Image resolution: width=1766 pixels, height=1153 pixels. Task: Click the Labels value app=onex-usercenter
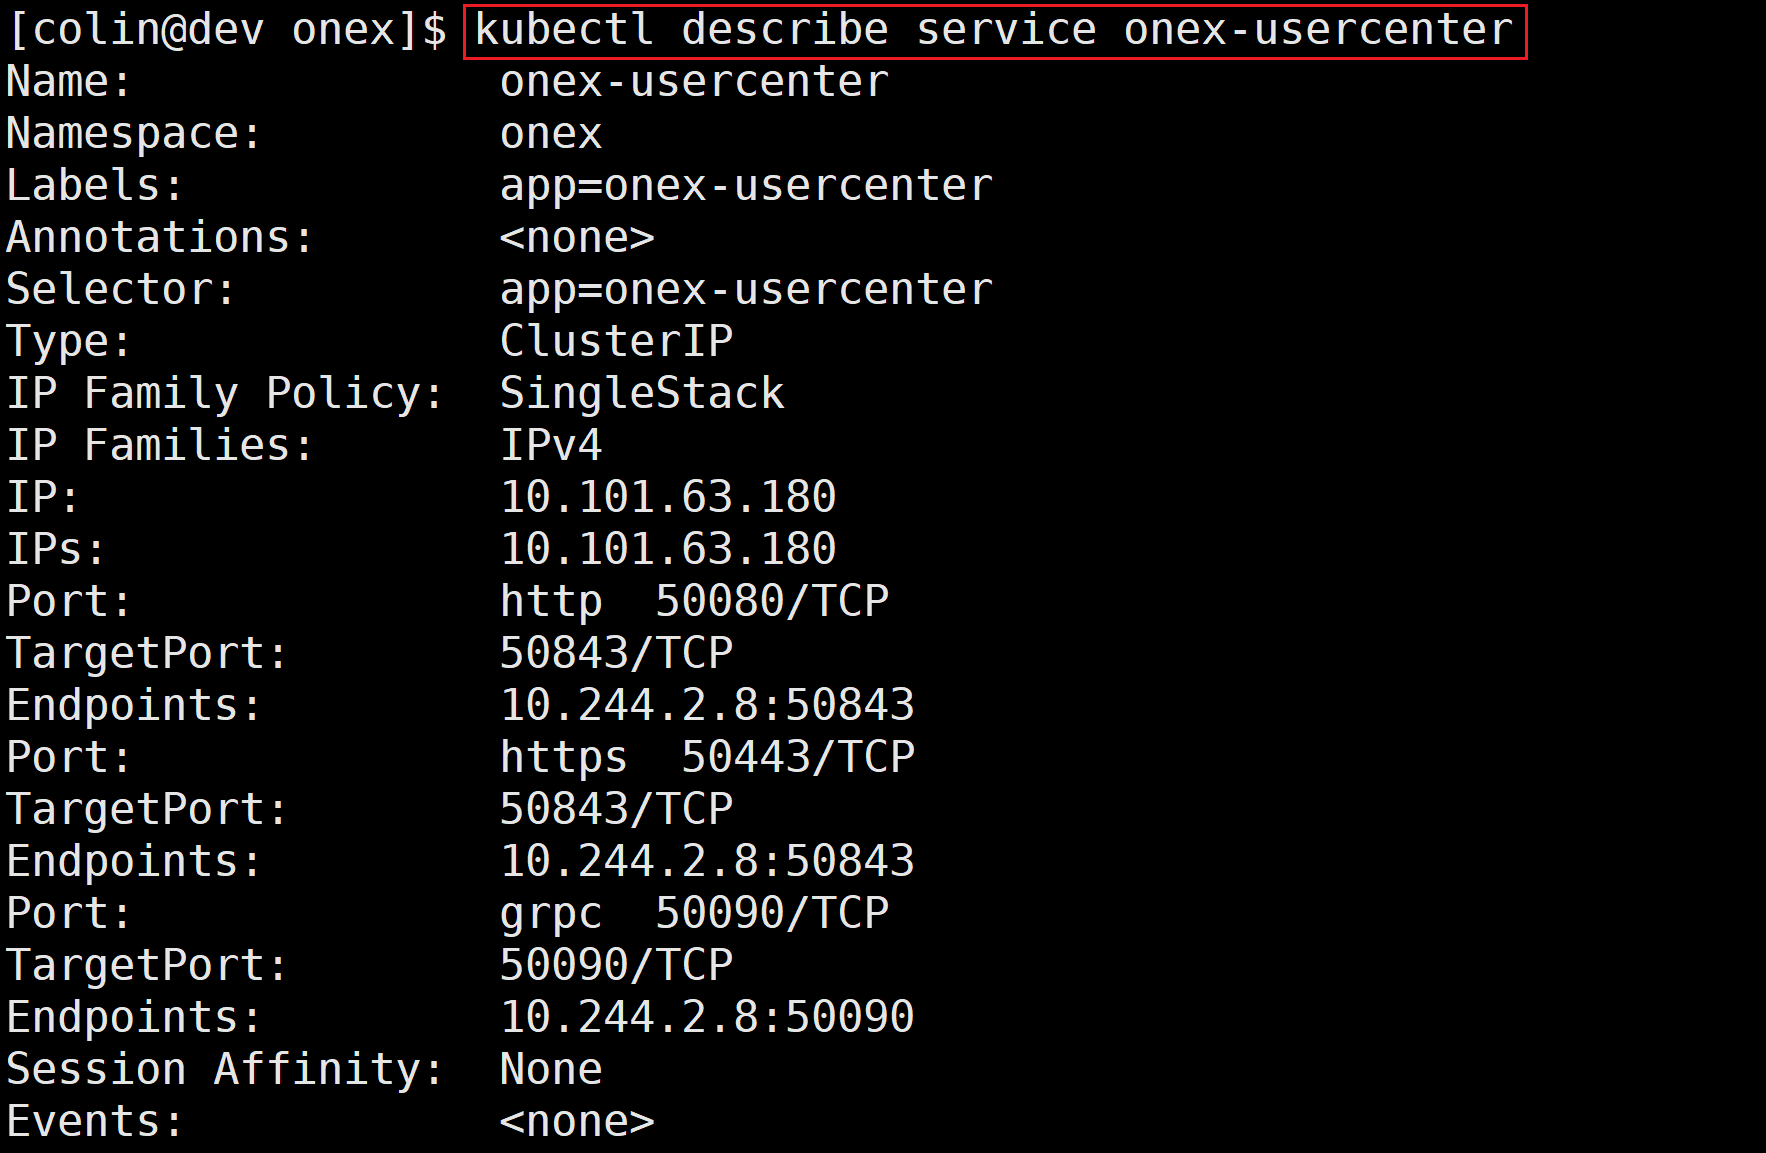pos(746,186)
